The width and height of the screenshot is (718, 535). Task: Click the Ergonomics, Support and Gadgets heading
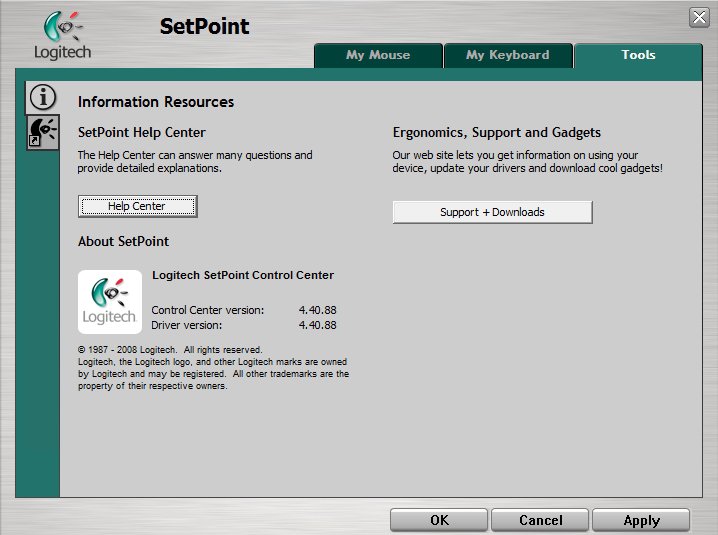[x=496, y=132]
